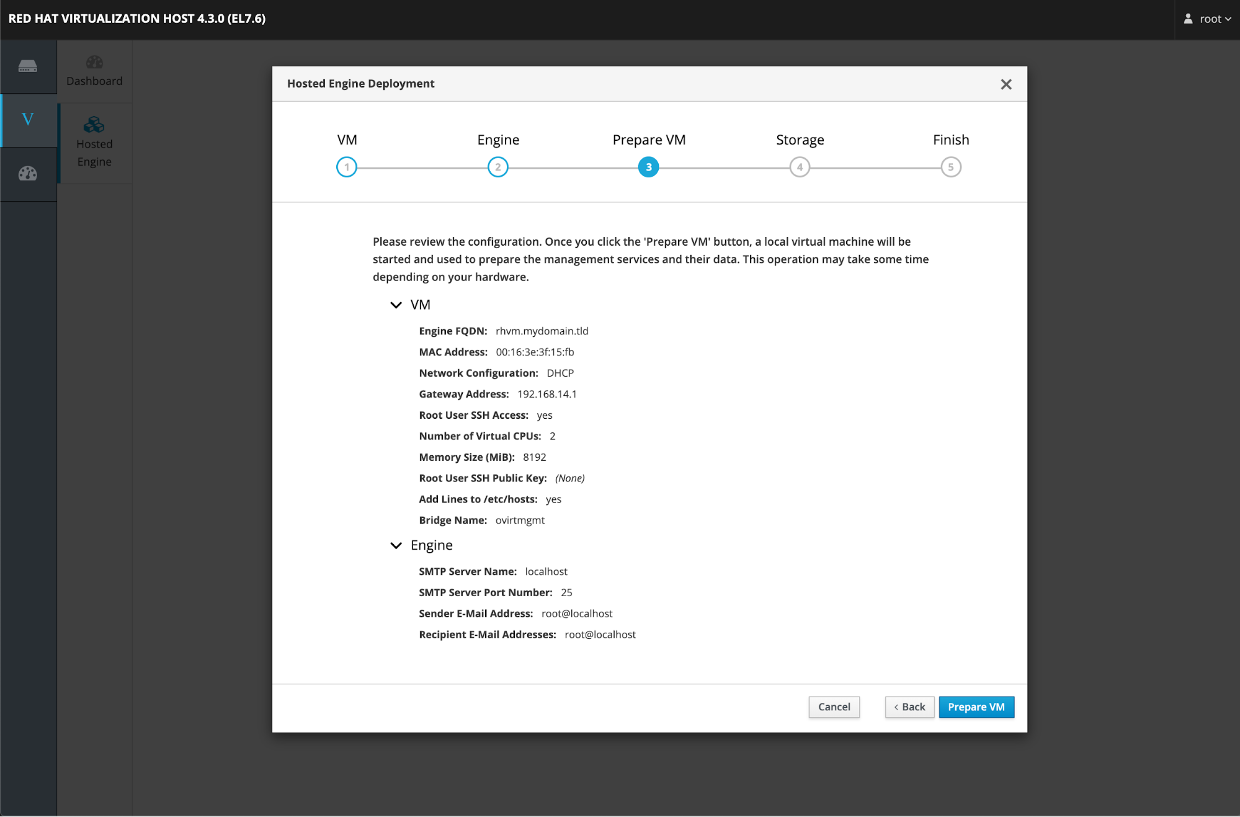Screen dimensions: 1240x817
Task: Select step 3 Prepare VM circle
Action: pos(649,167)
